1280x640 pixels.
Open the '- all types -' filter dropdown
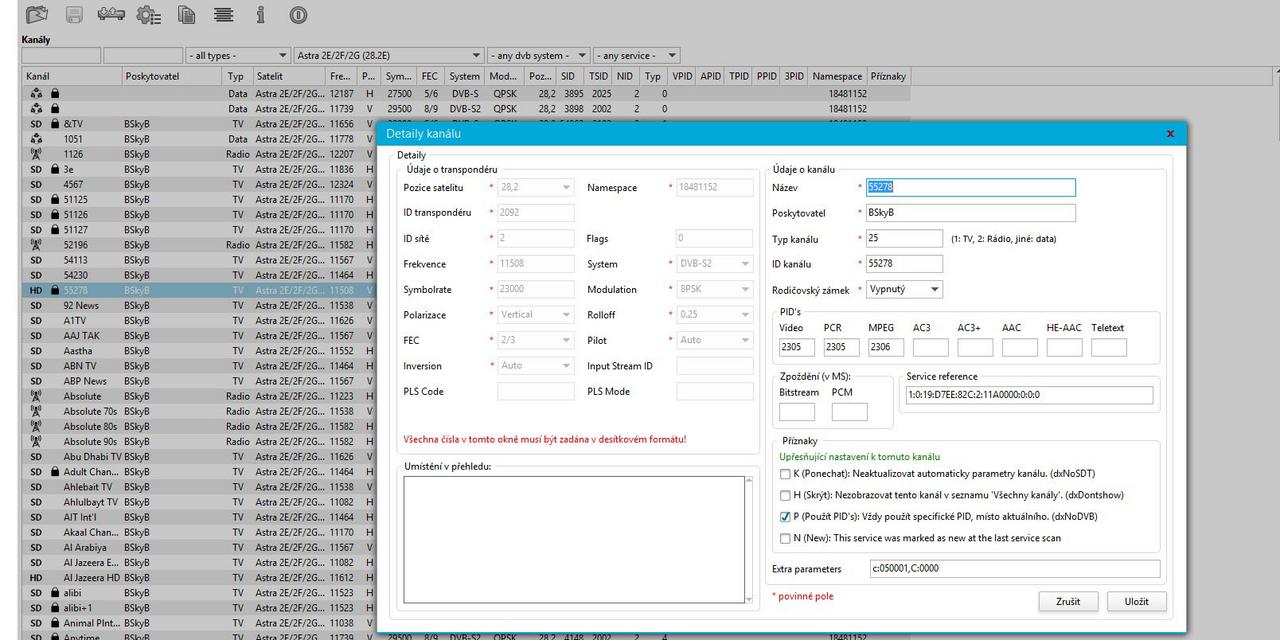point(238,56)
